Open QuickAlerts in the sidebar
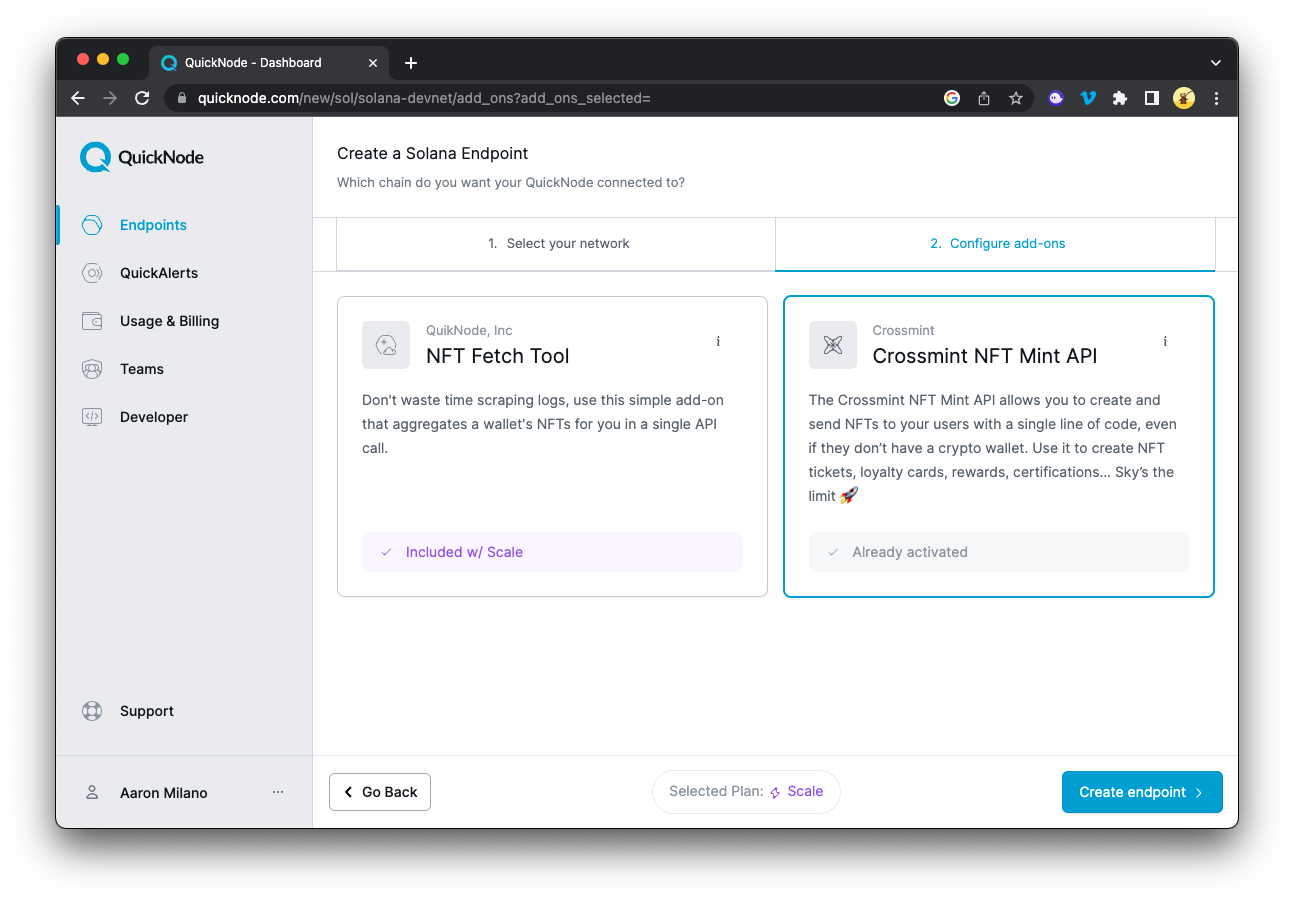This screenshot has height=902, width=1294. click(x=159, y=273)
